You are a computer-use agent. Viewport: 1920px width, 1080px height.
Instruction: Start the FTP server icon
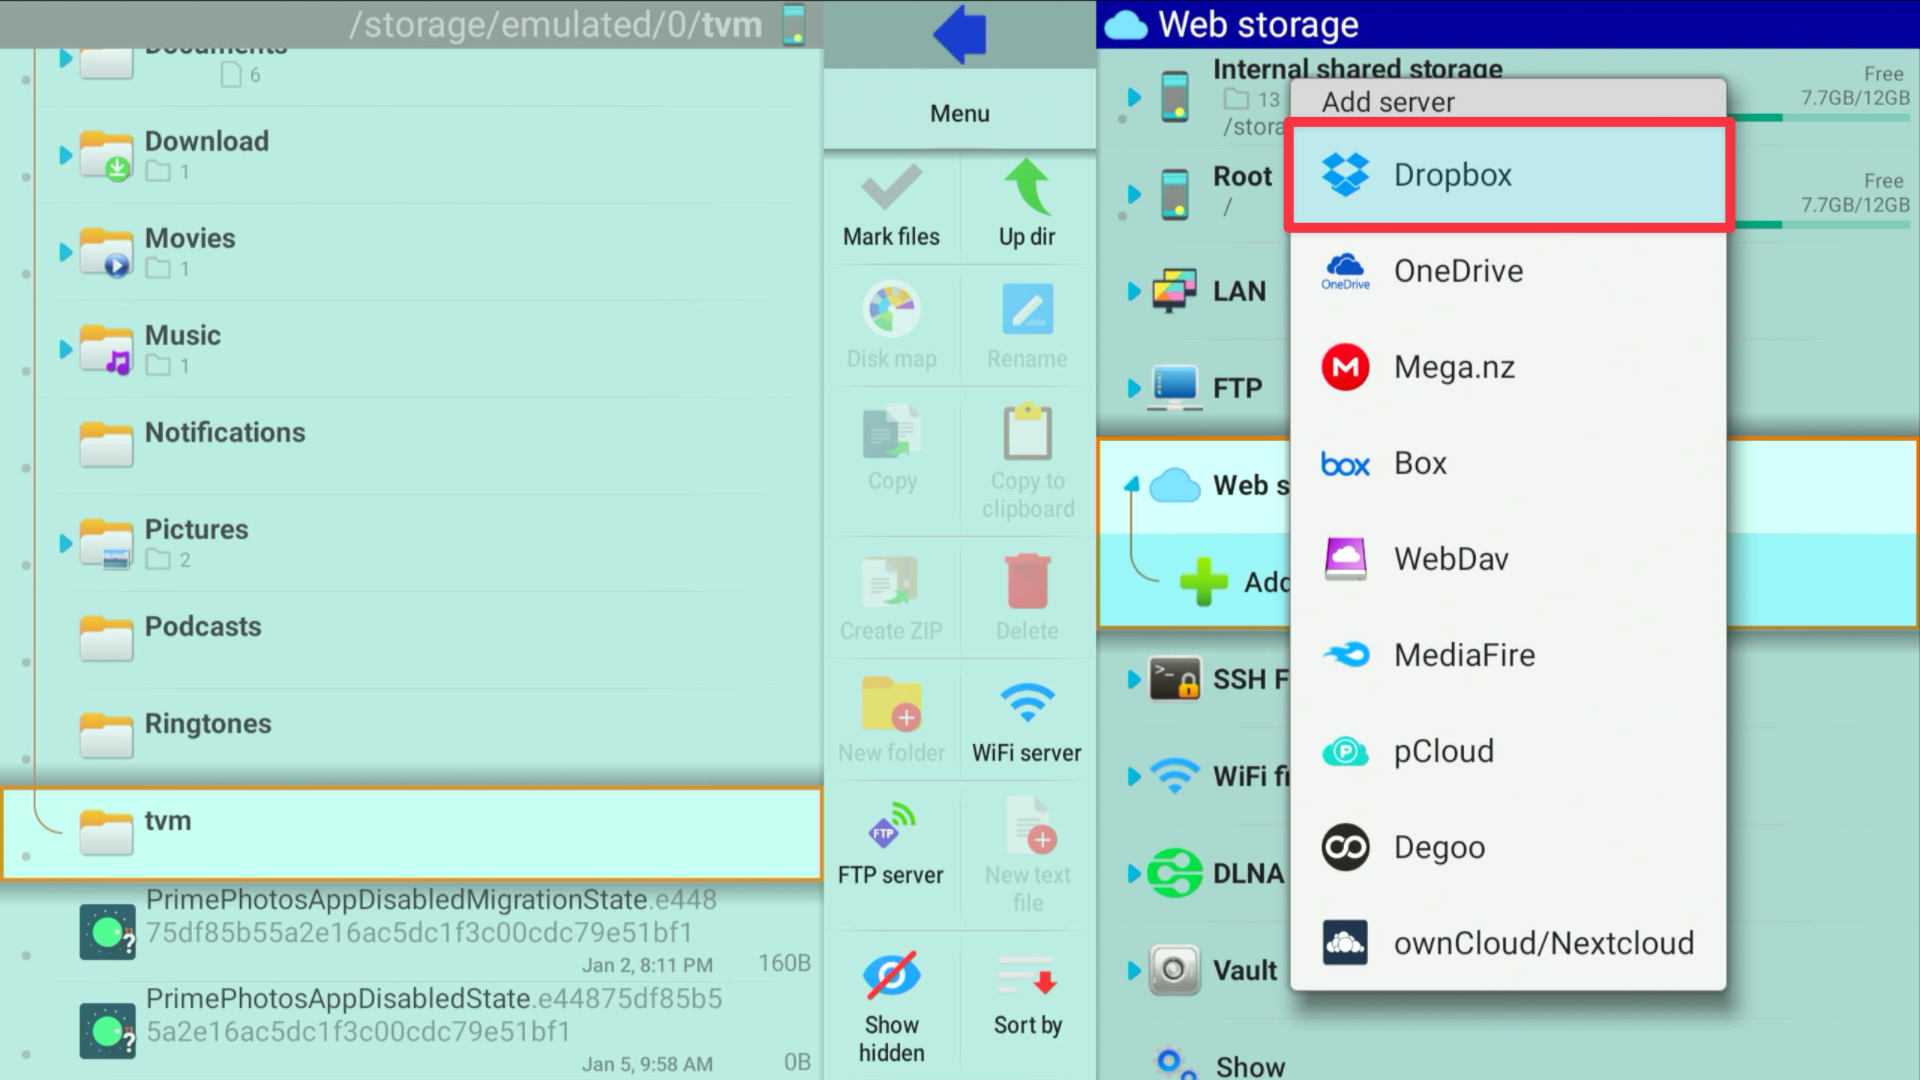(890, 827)
